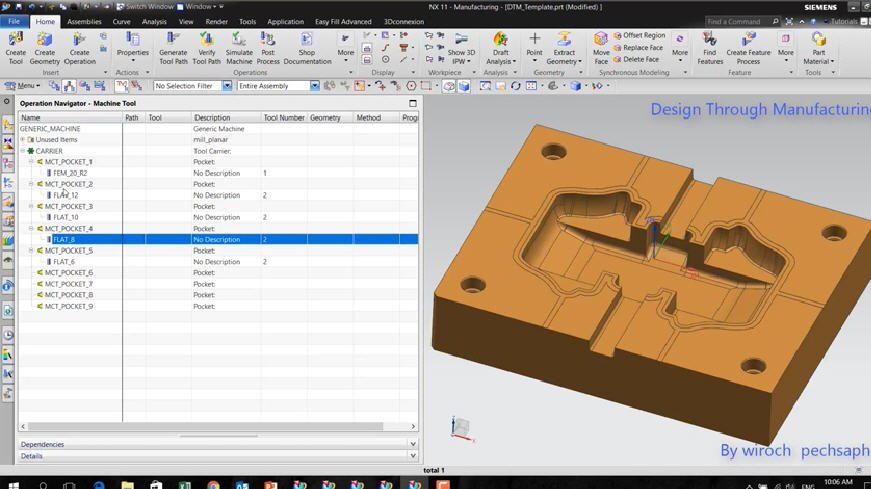
Task: Open the 3Dconnexion tab
Action: pos(404,22)
